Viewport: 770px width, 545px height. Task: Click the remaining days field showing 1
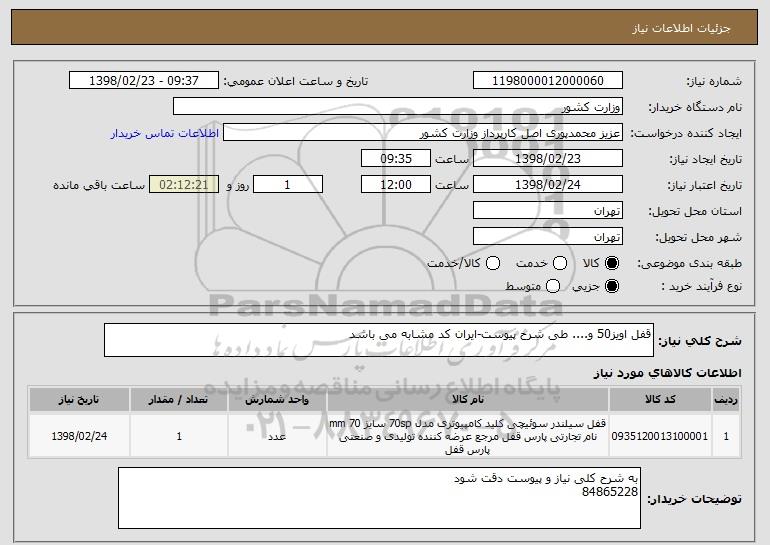point(288,185)
